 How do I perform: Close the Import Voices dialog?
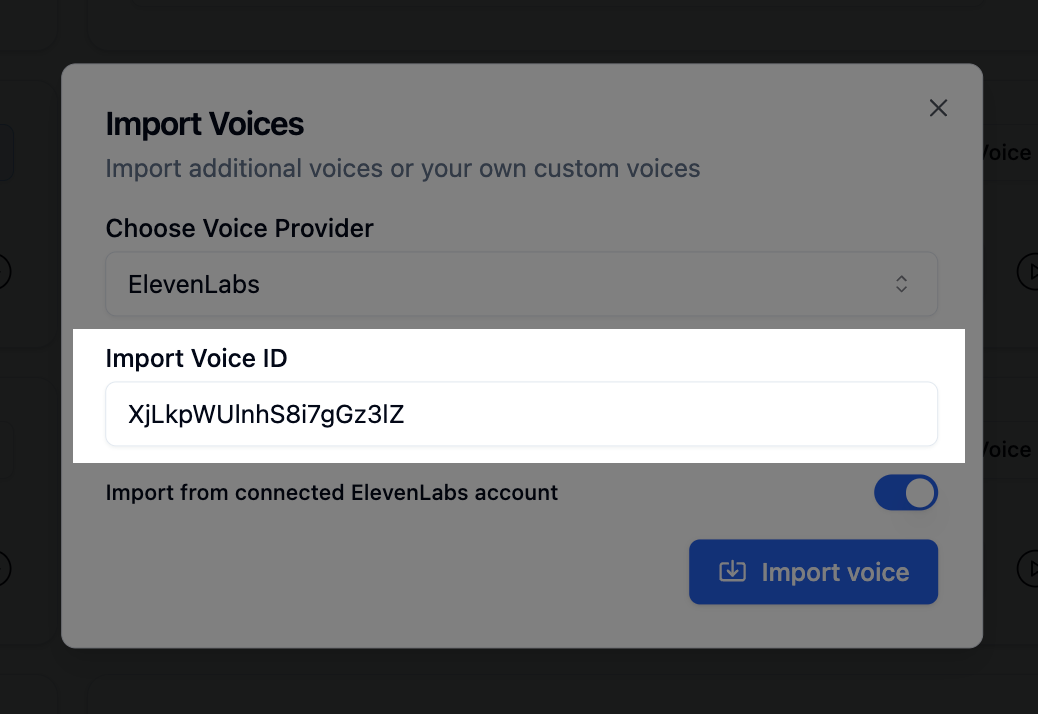click(x=938, y=108)
